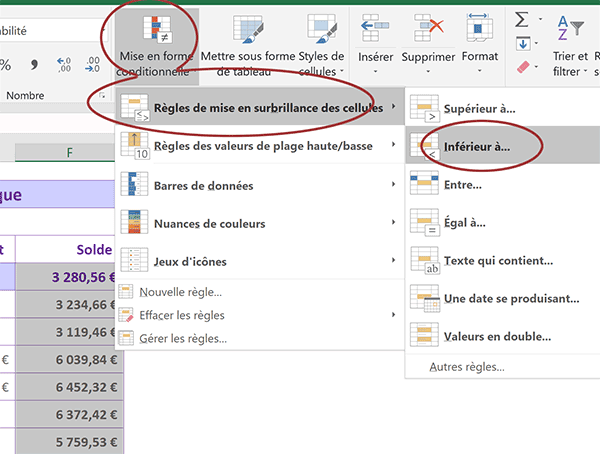Expand the Clear dropdown arrow
The height and width of the screenshot is (454, 600).
[x=536, y=67]
